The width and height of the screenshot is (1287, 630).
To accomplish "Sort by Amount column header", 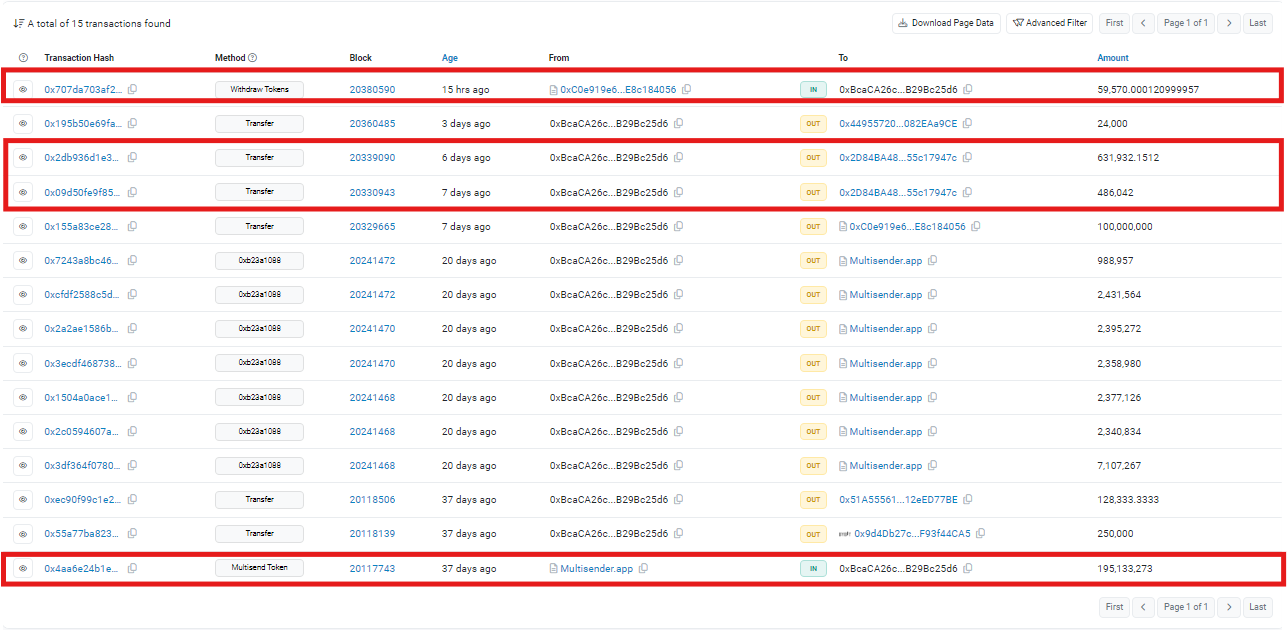I will 1113,58.
